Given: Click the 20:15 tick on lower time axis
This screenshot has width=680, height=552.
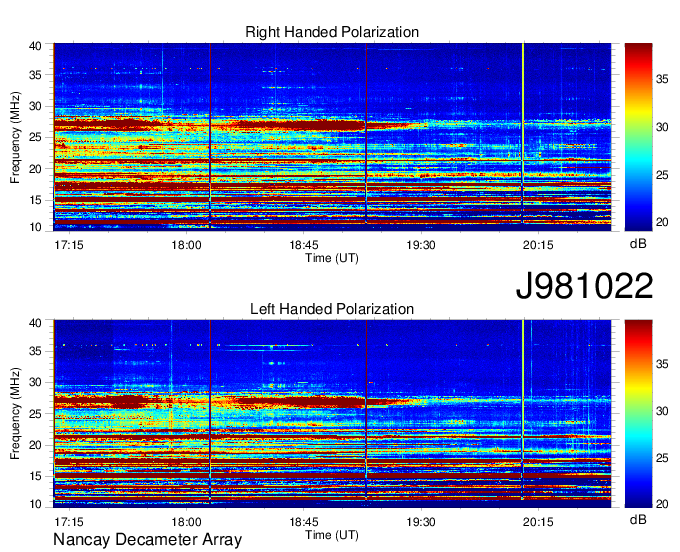Looking at the screenshot, I should 538,522.
